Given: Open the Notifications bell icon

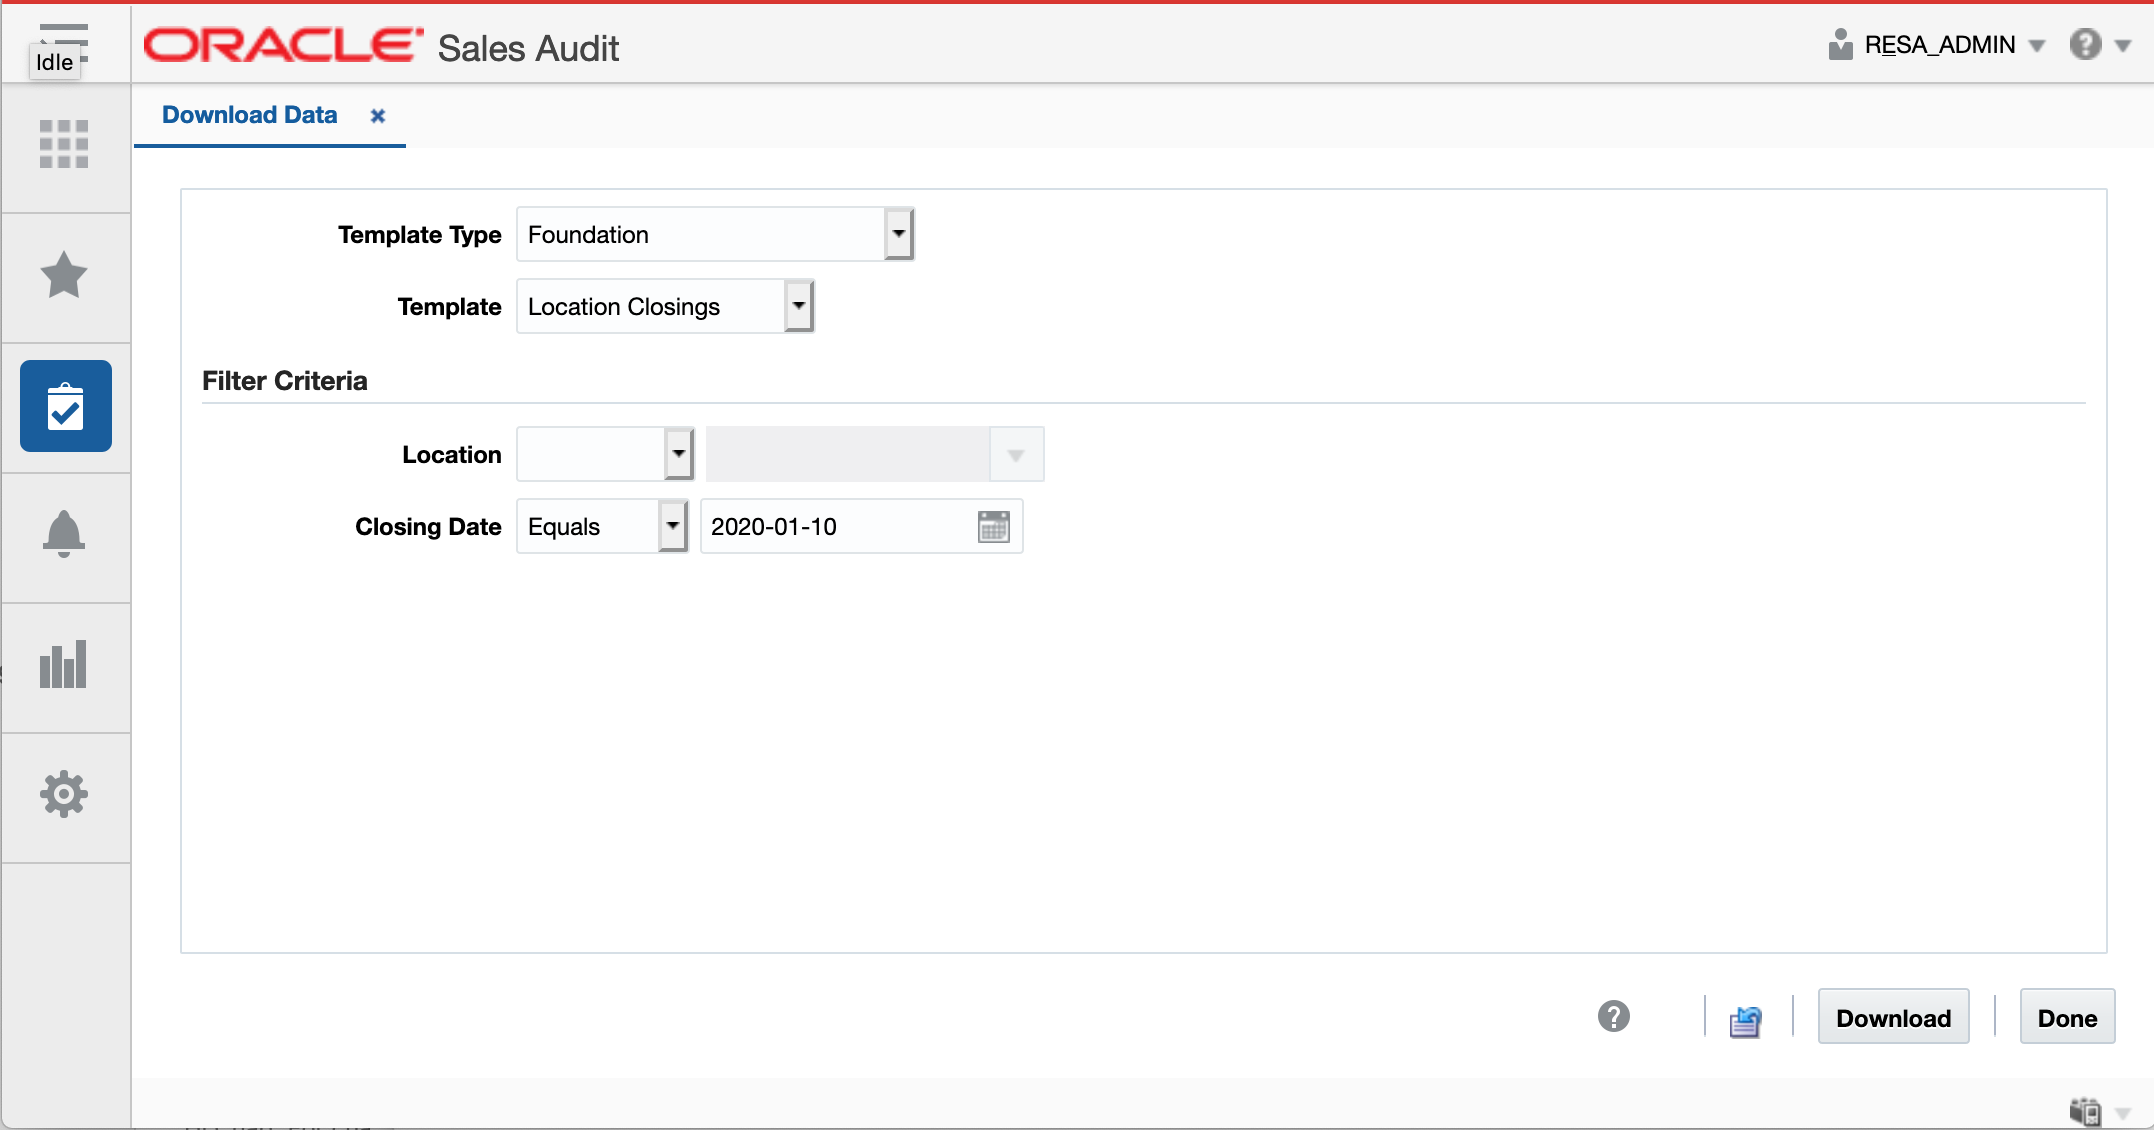Looking at the screenshot, I should [65, 535].
